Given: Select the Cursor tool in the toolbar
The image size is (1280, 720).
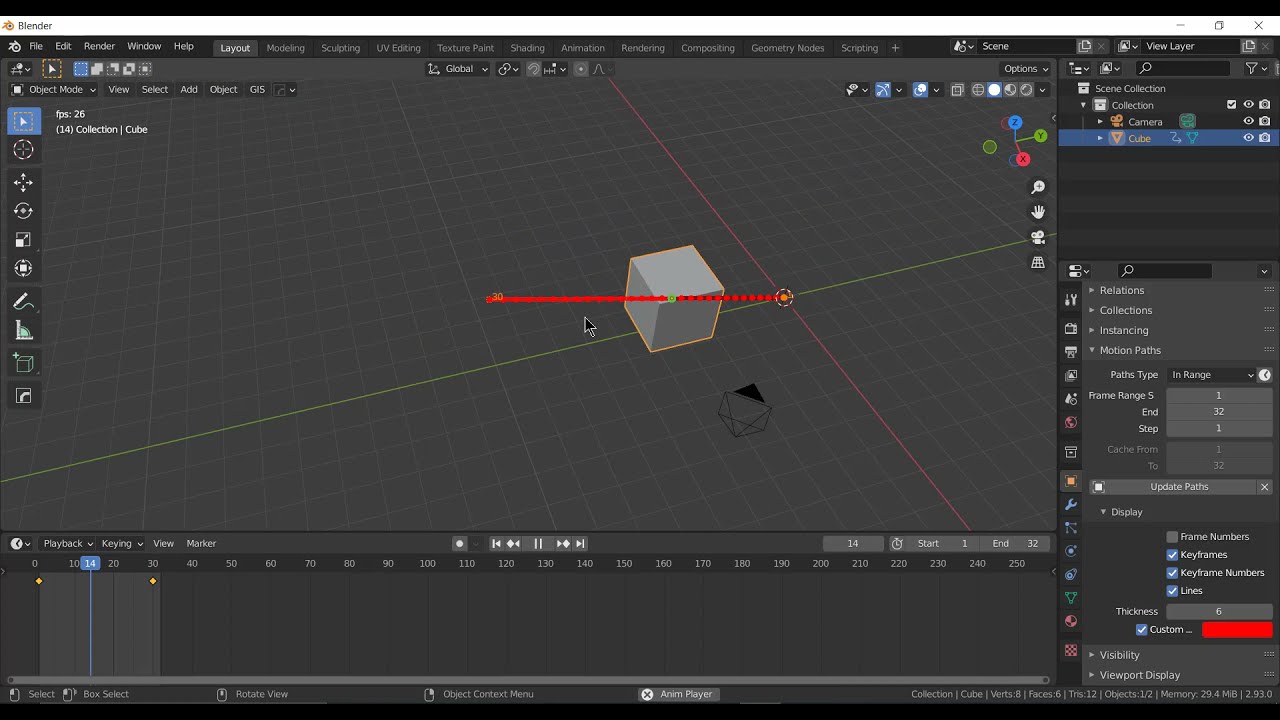Looking at the screenshot, I should tap(23, 150).
